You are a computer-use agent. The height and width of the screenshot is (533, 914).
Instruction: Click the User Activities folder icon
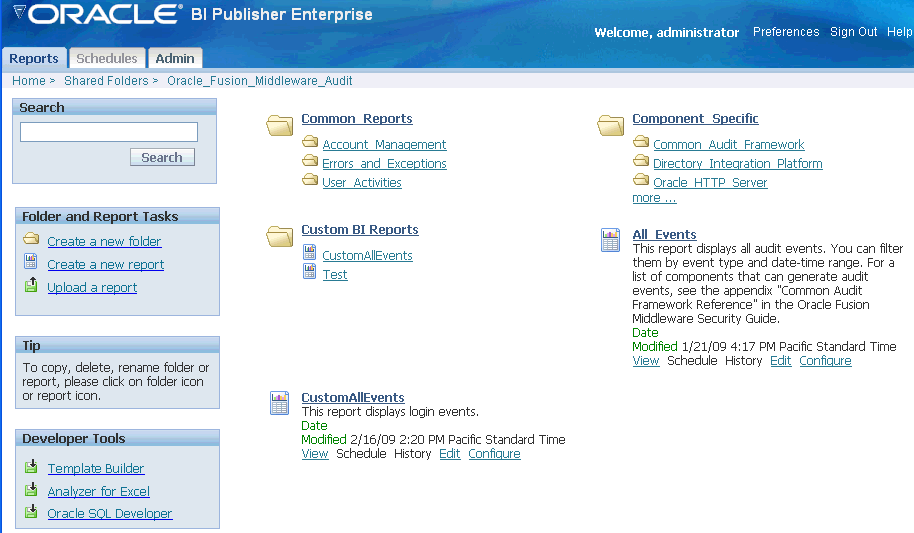coord(310,180)
